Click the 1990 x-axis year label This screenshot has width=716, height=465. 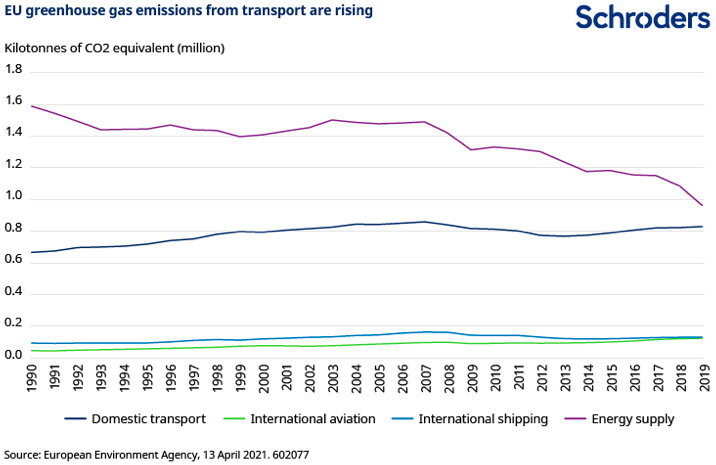[32, 378]
